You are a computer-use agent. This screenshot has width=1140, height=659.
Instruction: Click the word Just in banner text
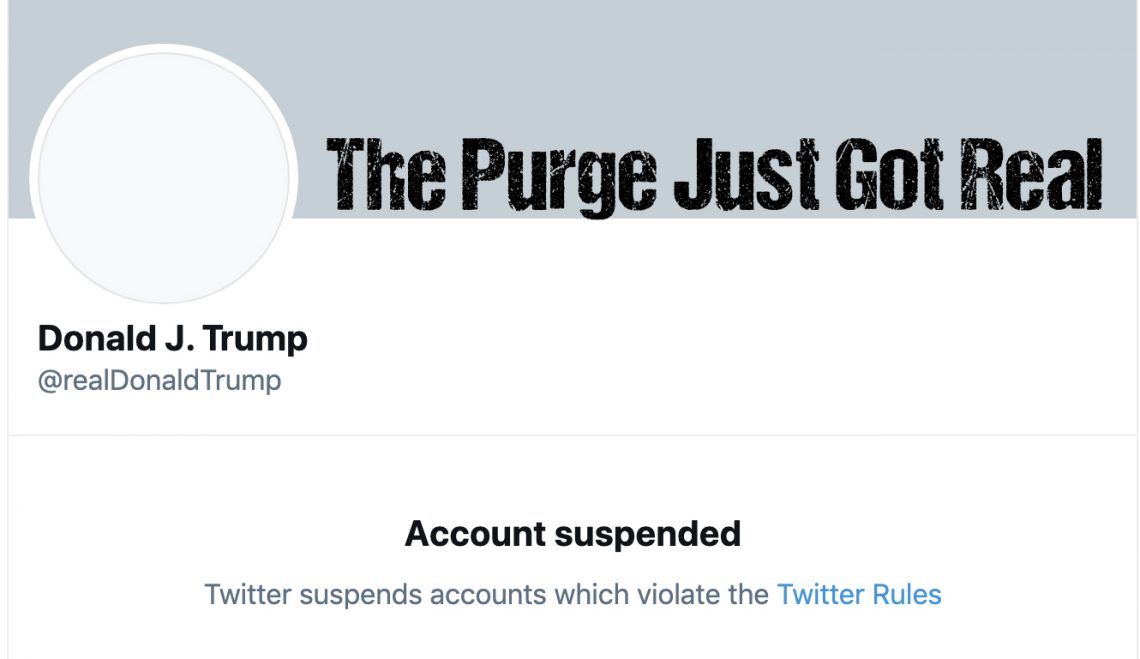pos(747,175)
